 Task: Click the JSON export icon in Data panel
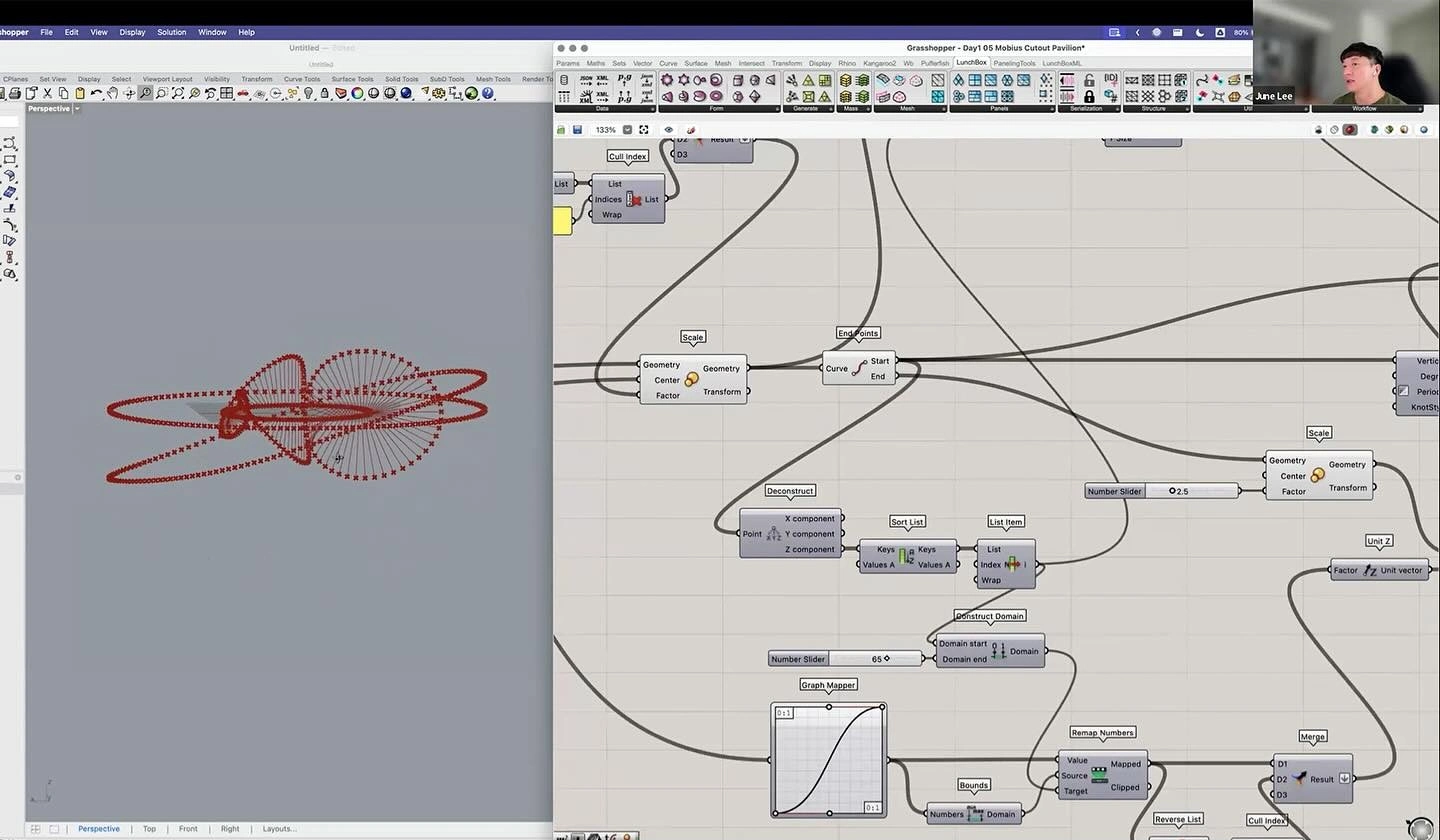587,80
